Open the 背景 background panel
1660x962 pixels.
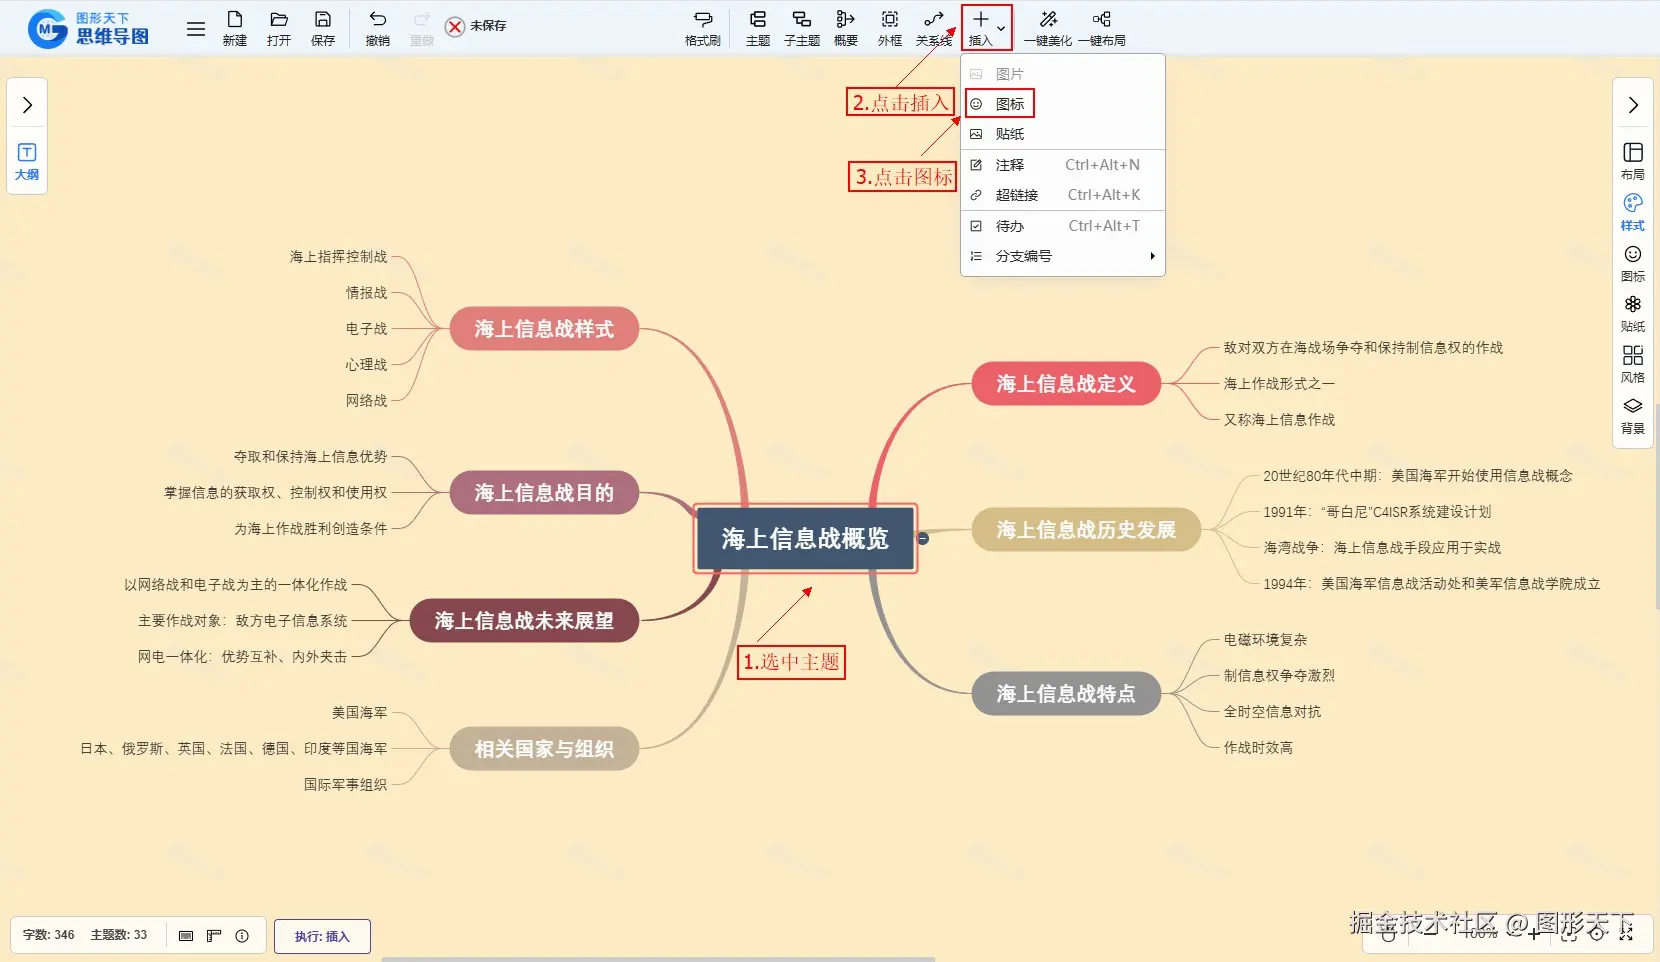(1633, 416)
